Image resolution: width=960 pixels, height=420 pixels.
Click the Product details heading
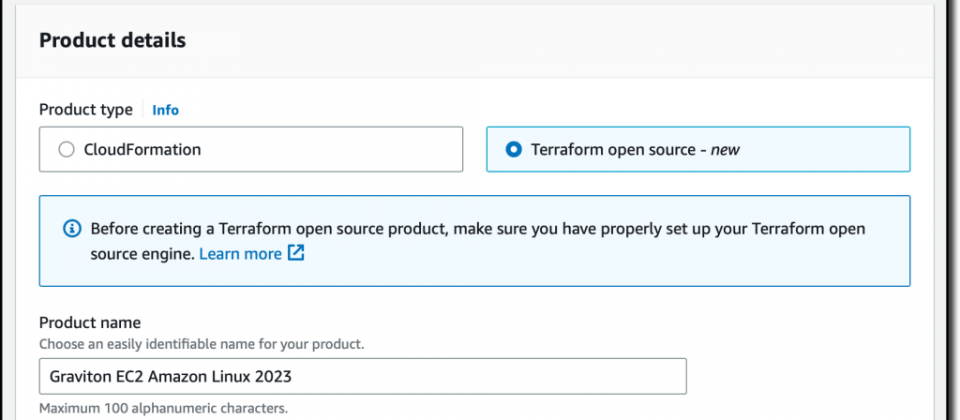[x=113, y=40]
